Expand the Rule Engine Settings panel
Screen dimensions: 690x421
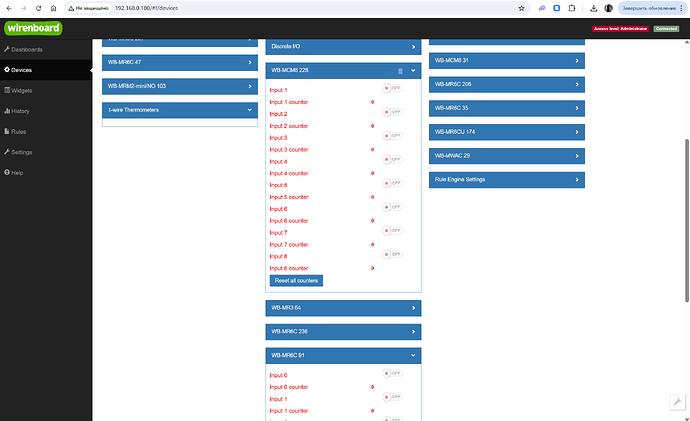pyautogui.click(x=507, y=180)
